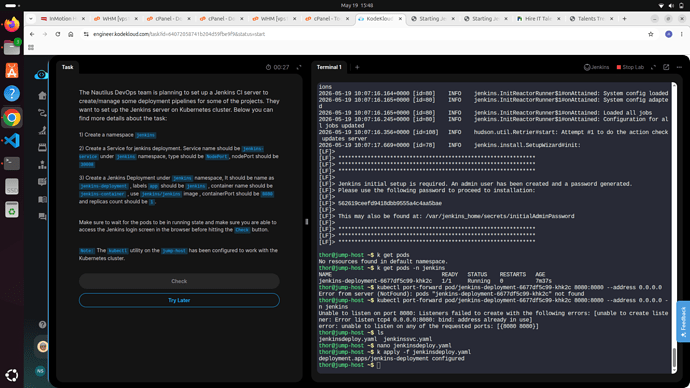The height and width of the screenshot is (388, 690).
Task: Go to the browser home page icon
Action: 70,34
